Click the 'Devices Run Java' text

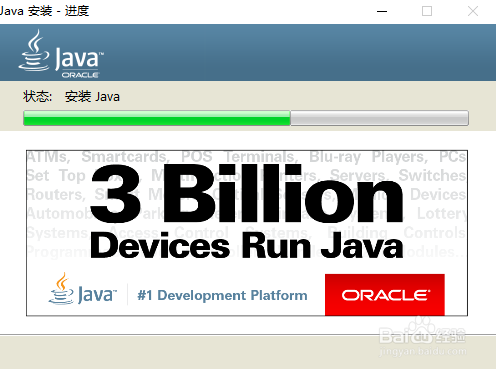247,246
